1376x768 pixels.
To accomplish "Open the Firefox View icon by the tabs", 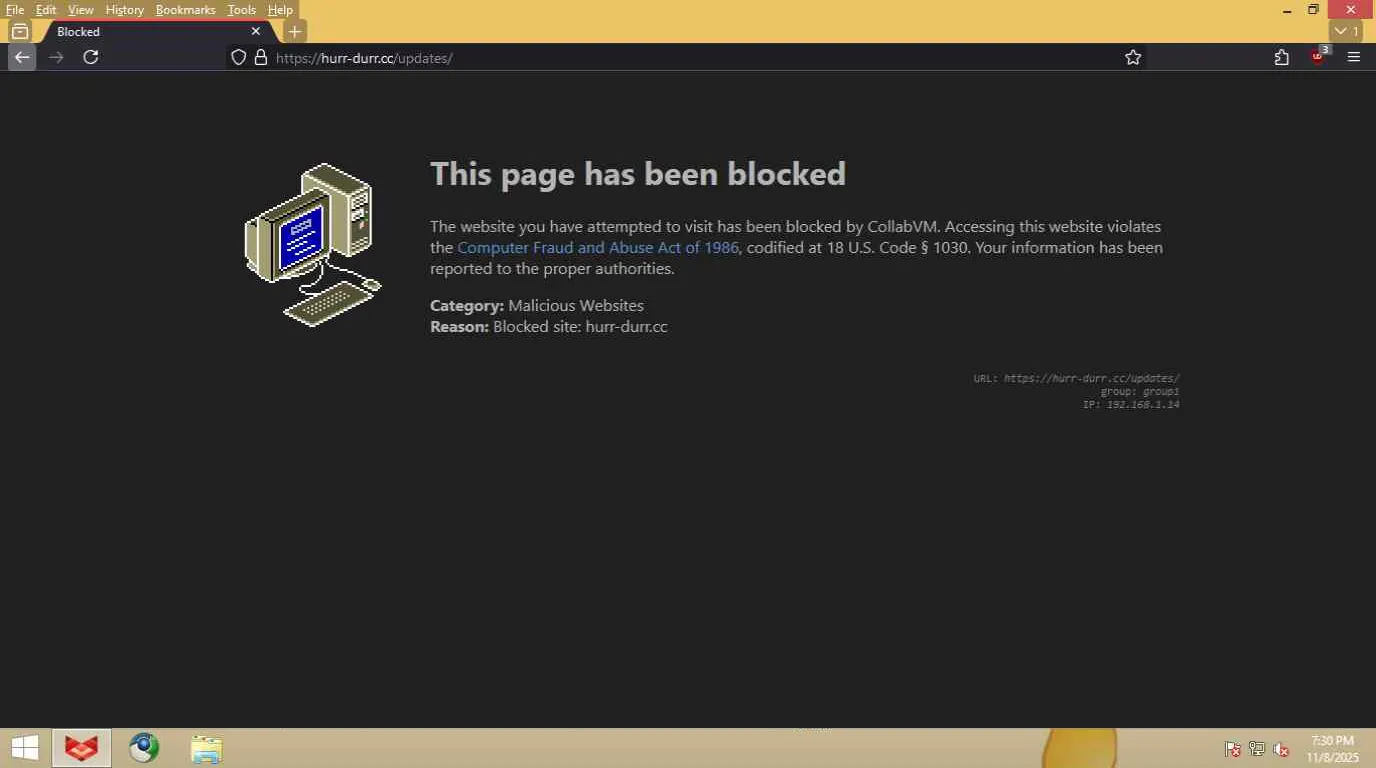I will coord(19,31).
